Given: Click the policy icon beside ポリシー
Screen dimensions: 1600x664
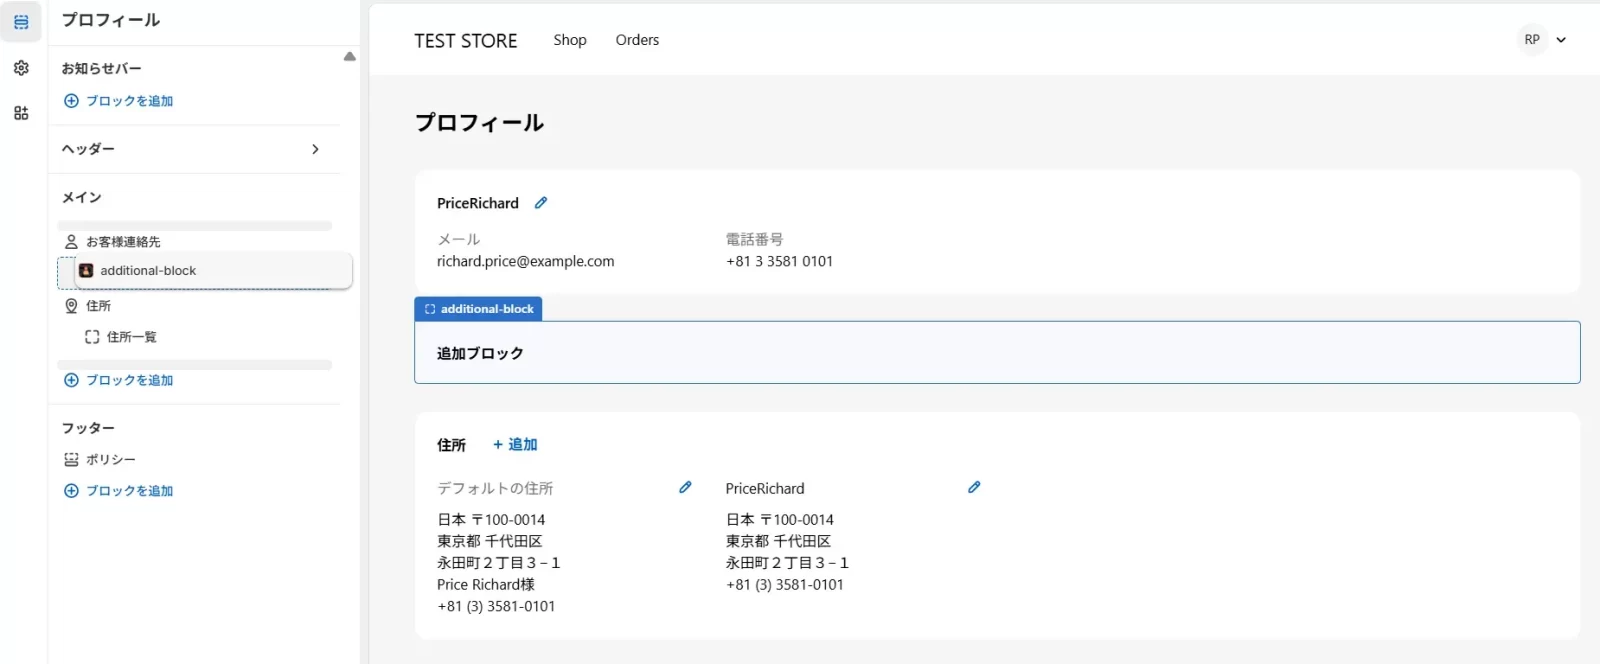Looking at the screenshot, I should (71, 460).
